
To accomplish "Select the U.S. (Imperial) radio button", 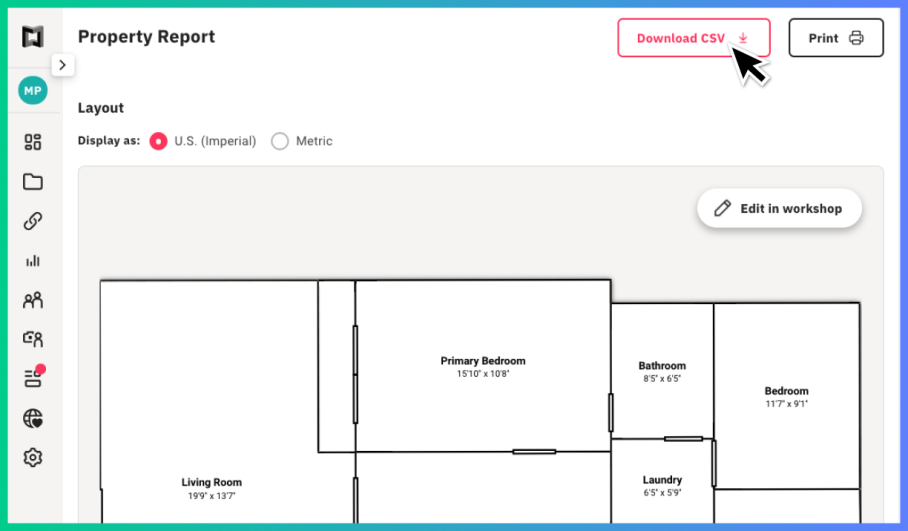I will (x=158, y=141).
